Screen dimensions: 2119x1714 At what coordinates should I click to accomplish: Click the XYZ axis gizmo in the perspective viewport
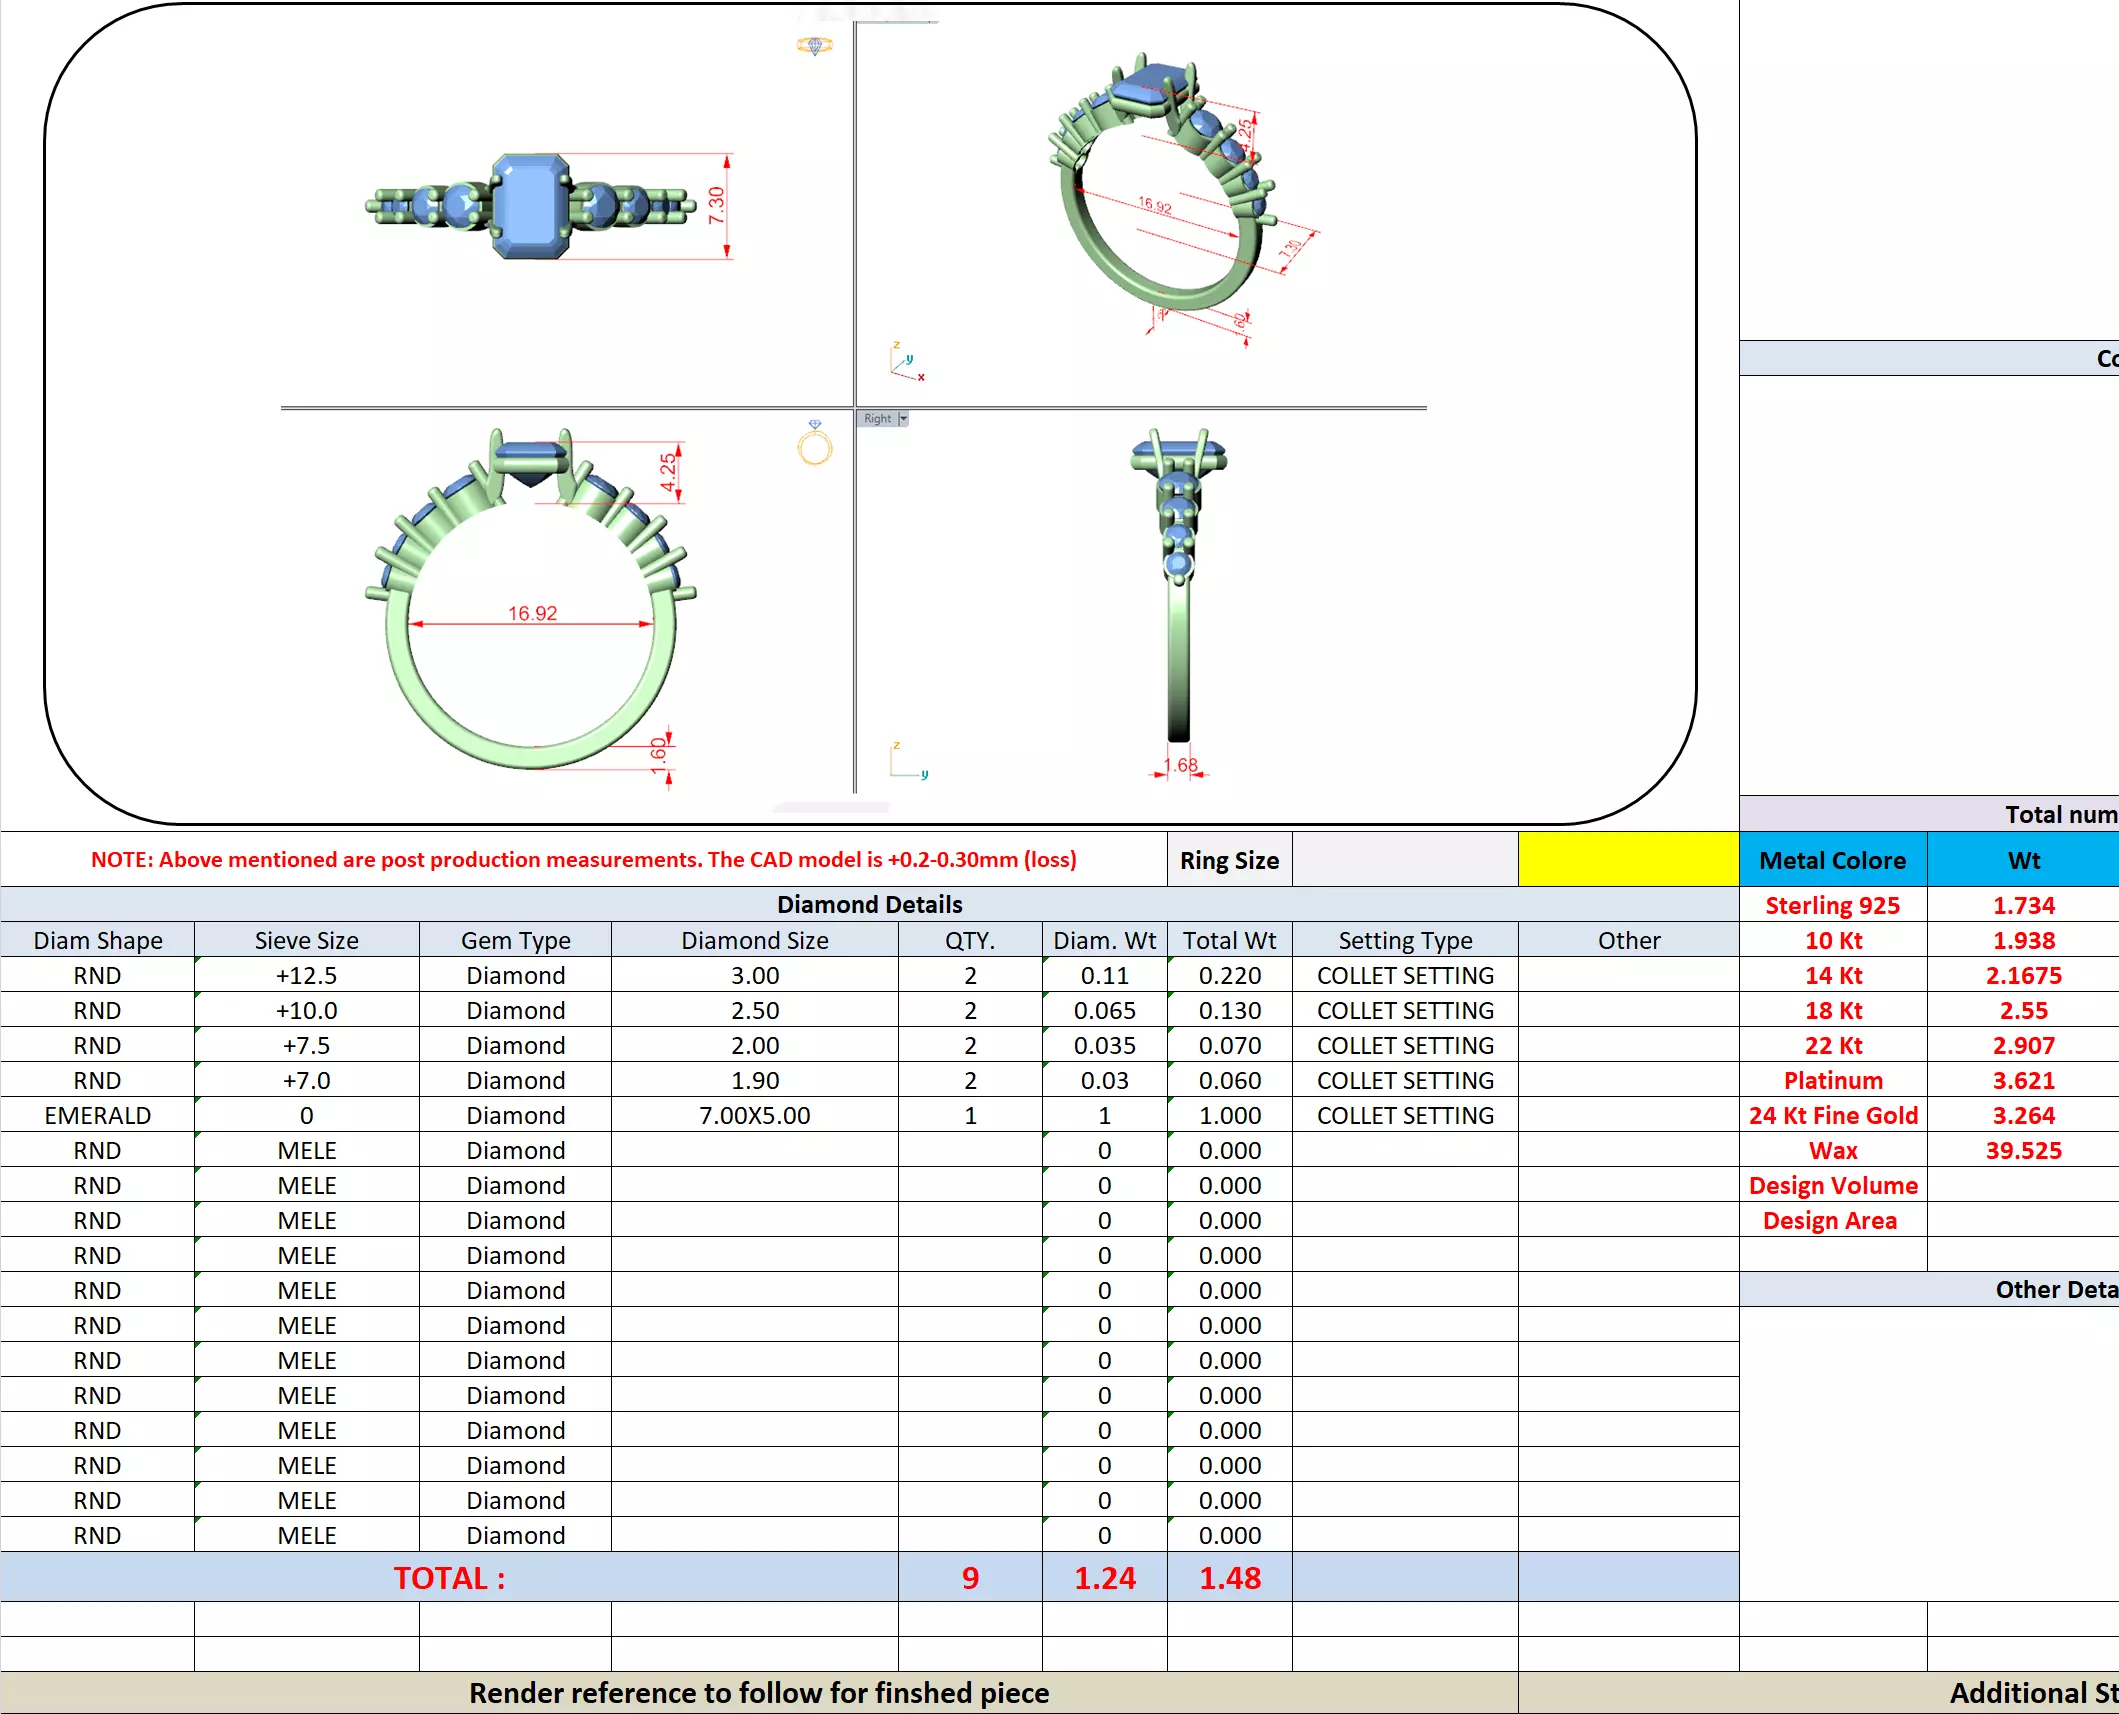click(904, 362)
